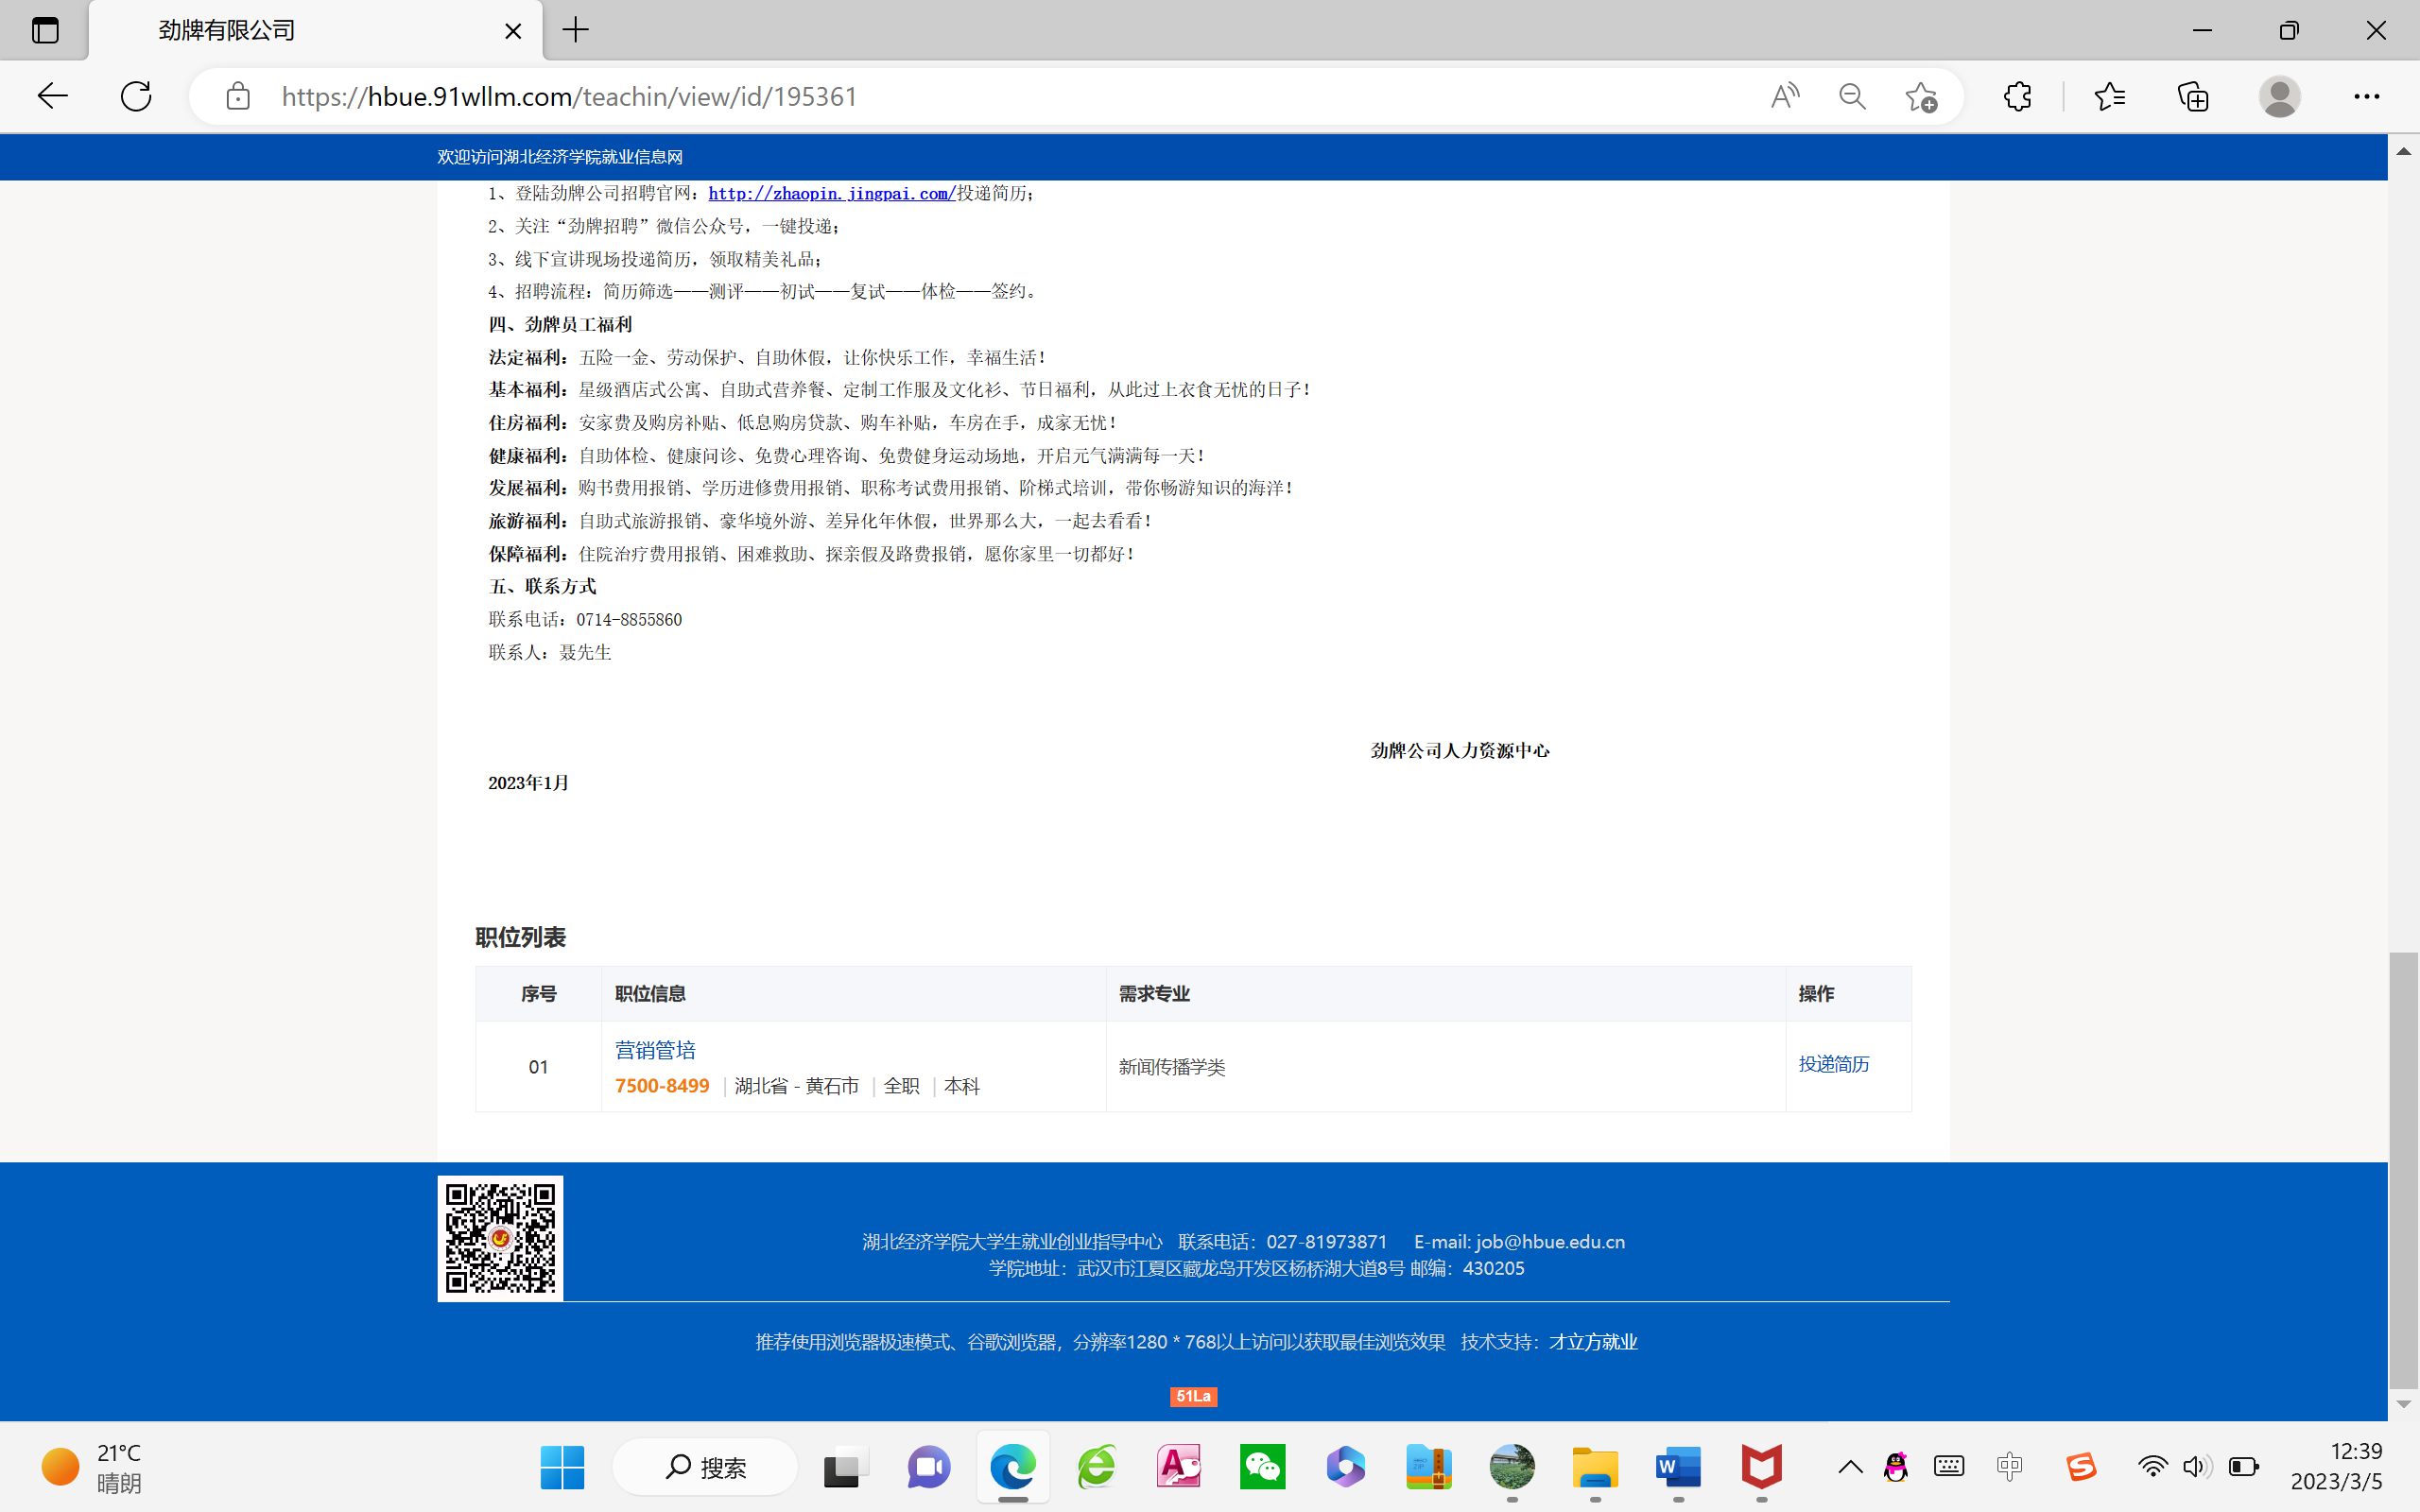Open the tab actions menu
This screenshot has height=1512, width=2420.
(45, 30)
